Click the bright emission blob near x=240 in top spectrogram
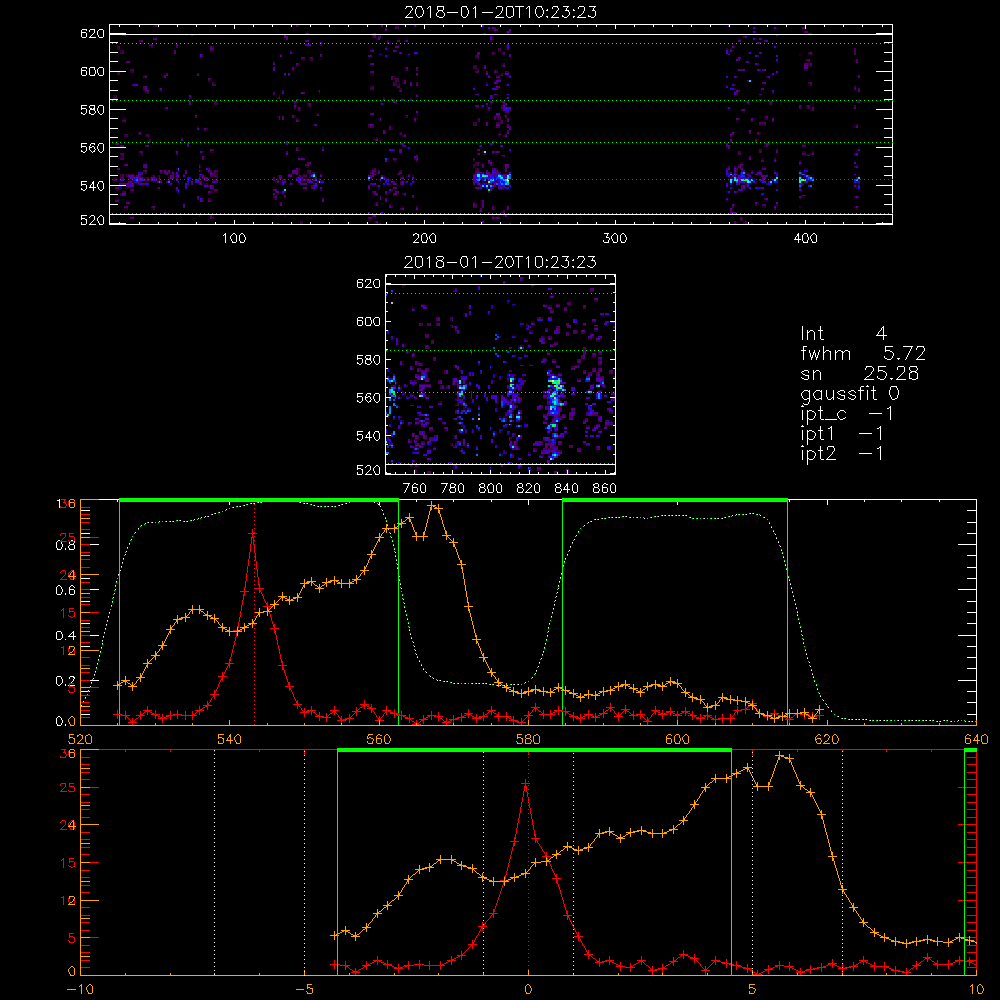The height and width of the screenshot is (1000, 1000). click(x=492, y=180)
